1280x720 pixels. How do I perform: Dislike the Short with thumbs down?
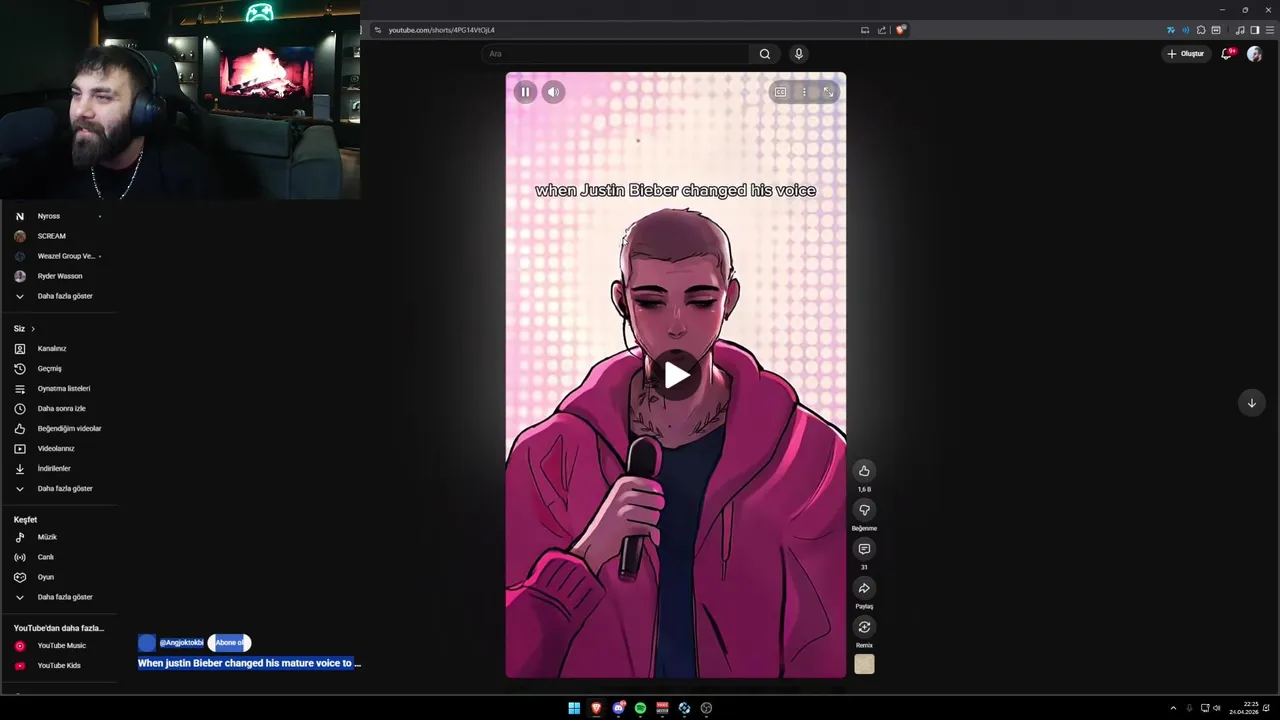pos(864,510)
